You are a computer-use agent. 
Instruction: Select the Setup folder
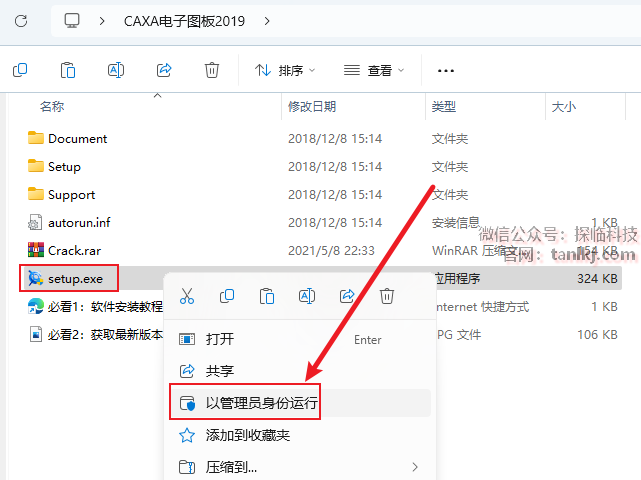pos(64,166)
